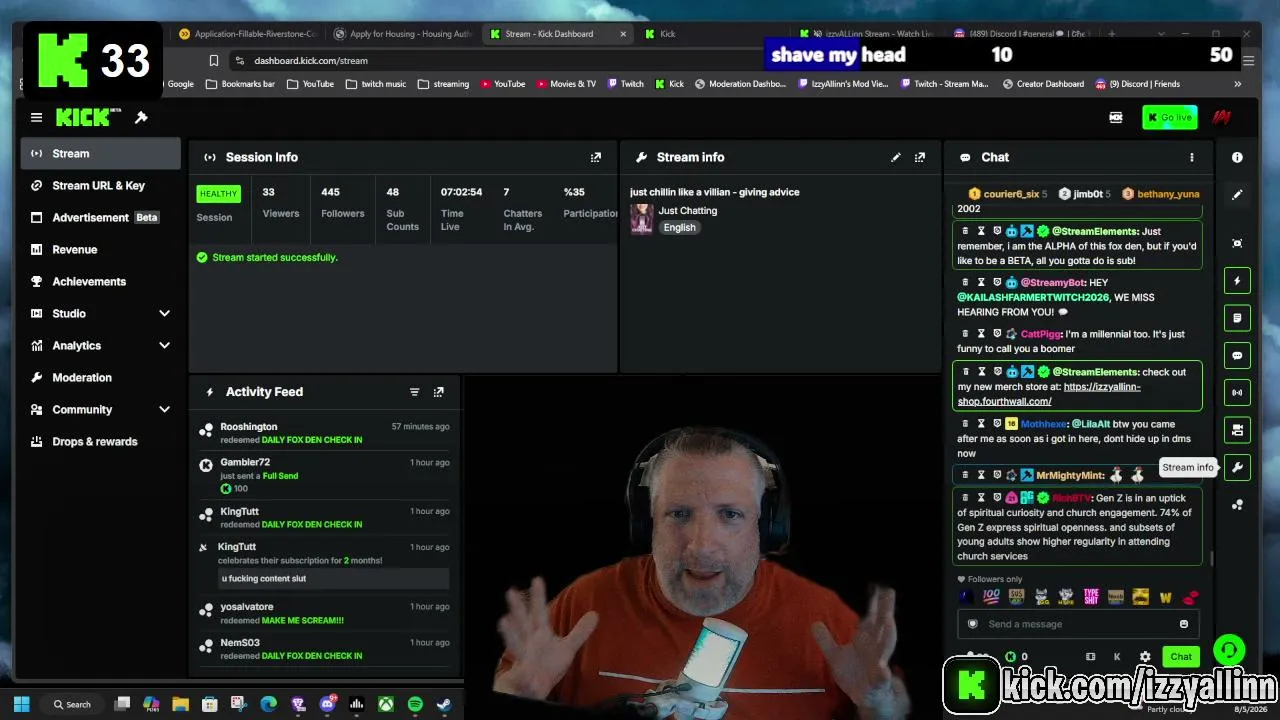Screen dimensions: 1280x720
Task: Open the izzyallinn-shop.fourthwall.com link
Action: [1049, 394]
